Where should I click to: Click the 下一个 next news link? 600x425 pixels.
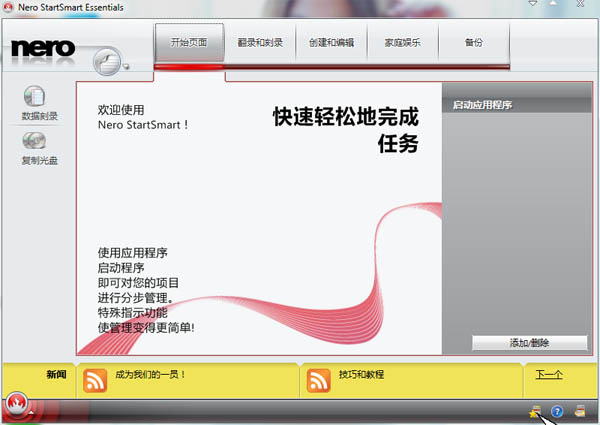coord(549,375)
